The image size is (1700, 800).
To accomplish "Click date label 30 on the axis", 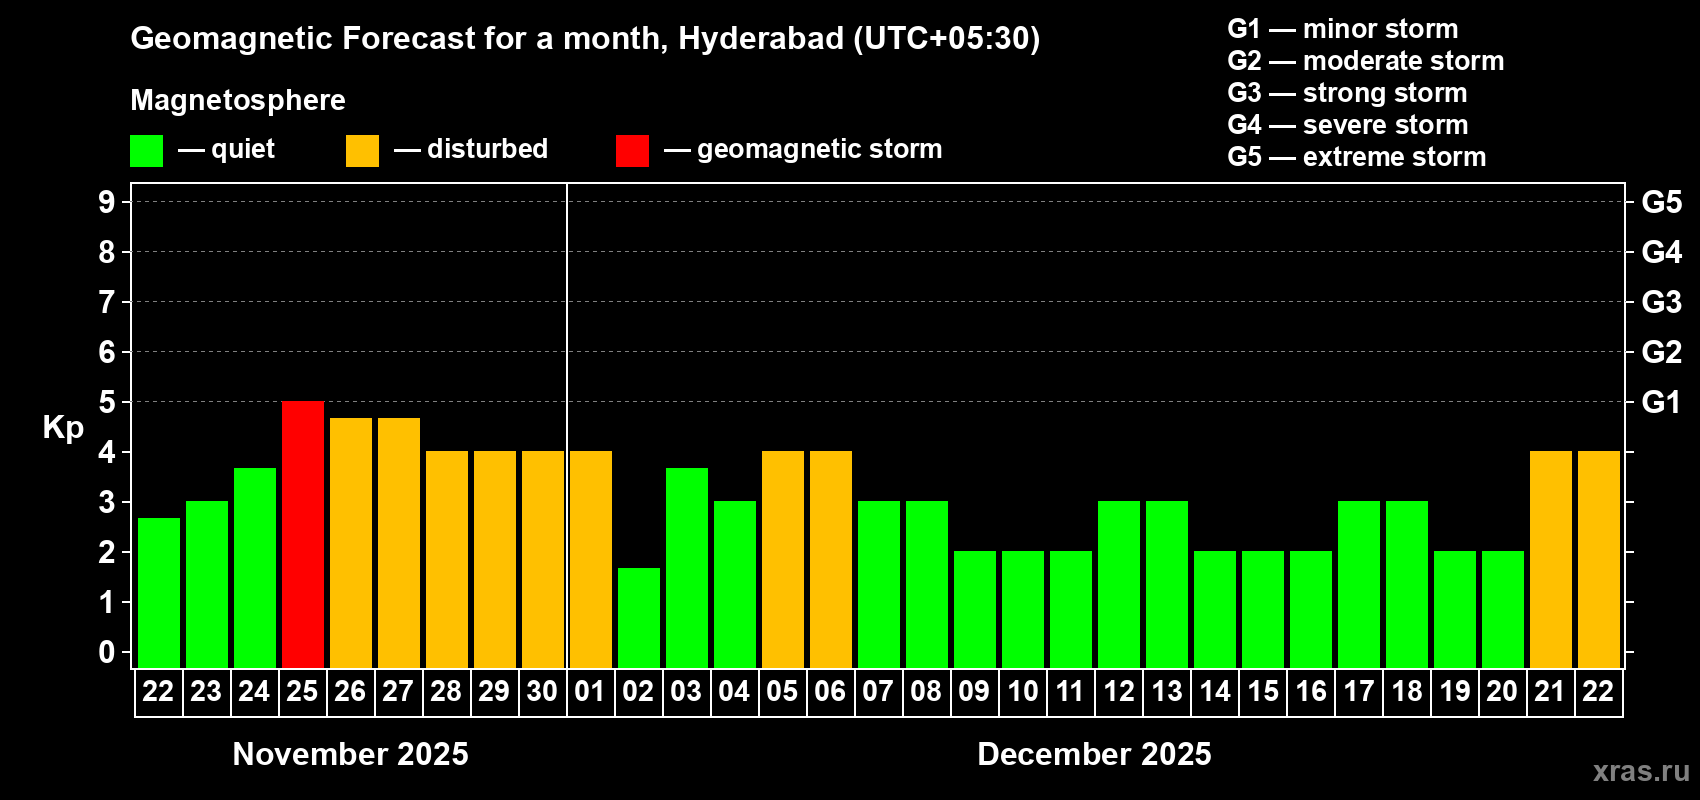I will [x=542, y=692].
